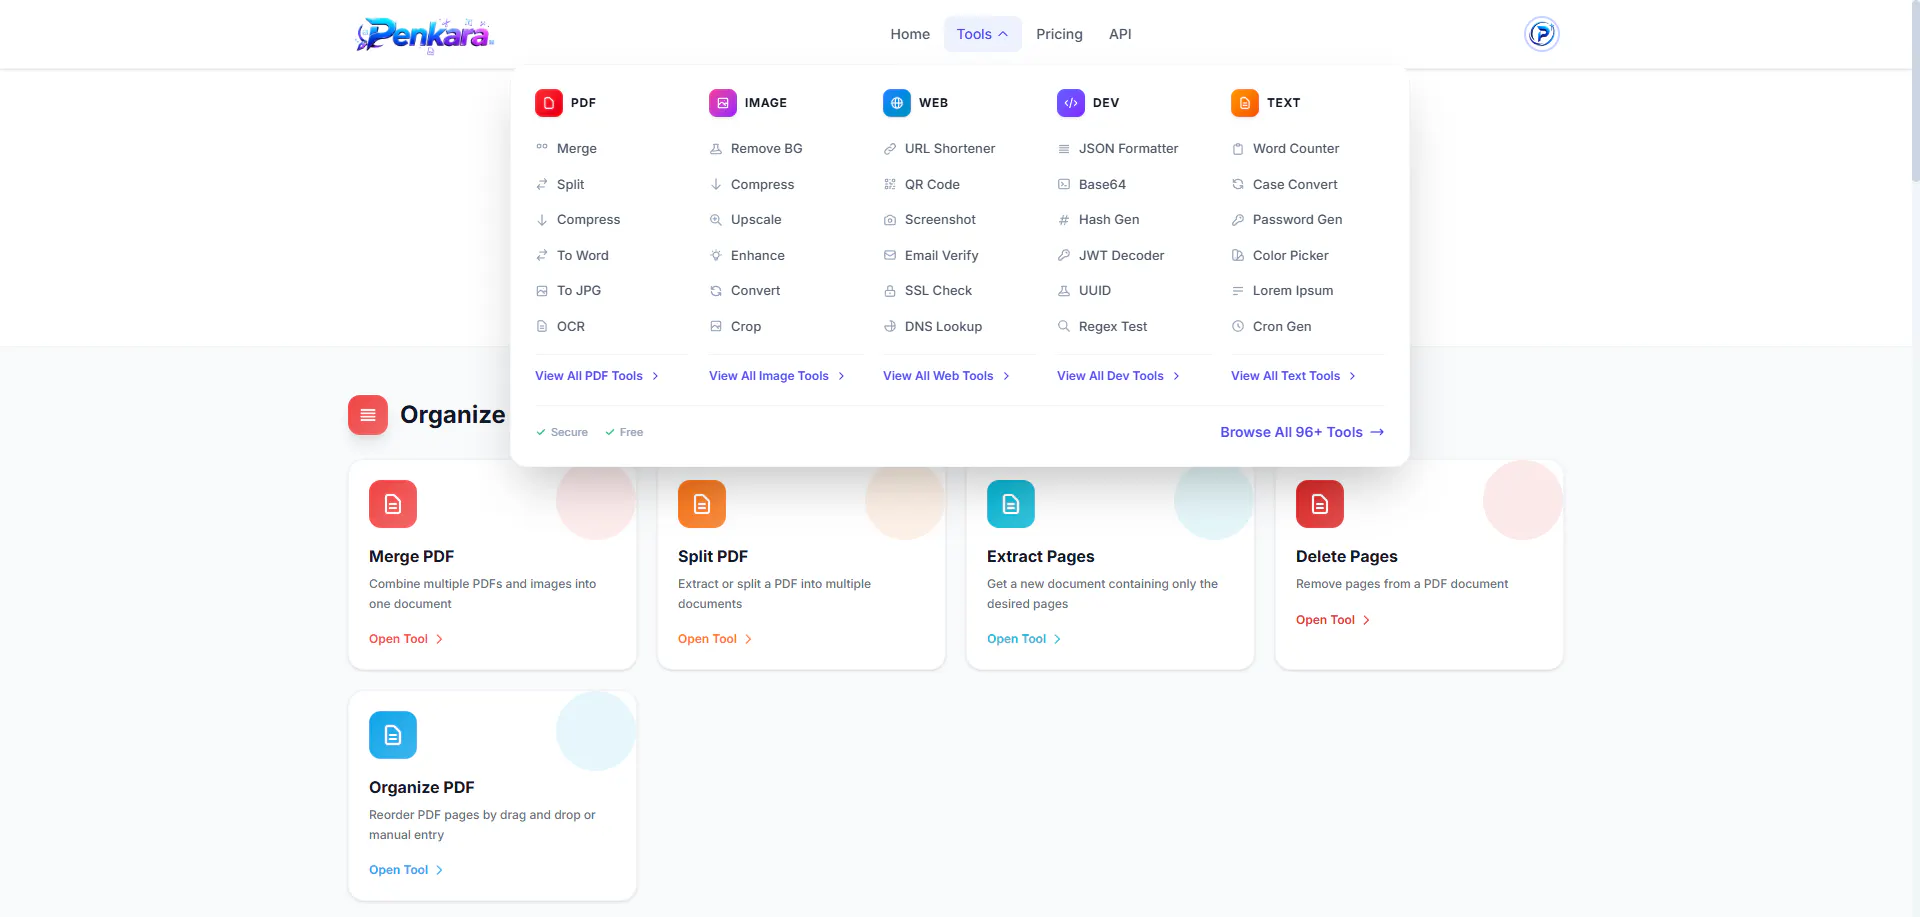Click the orange TEXT category icon
This screenshot has height=917, width=1920.
pos(1245,103)
